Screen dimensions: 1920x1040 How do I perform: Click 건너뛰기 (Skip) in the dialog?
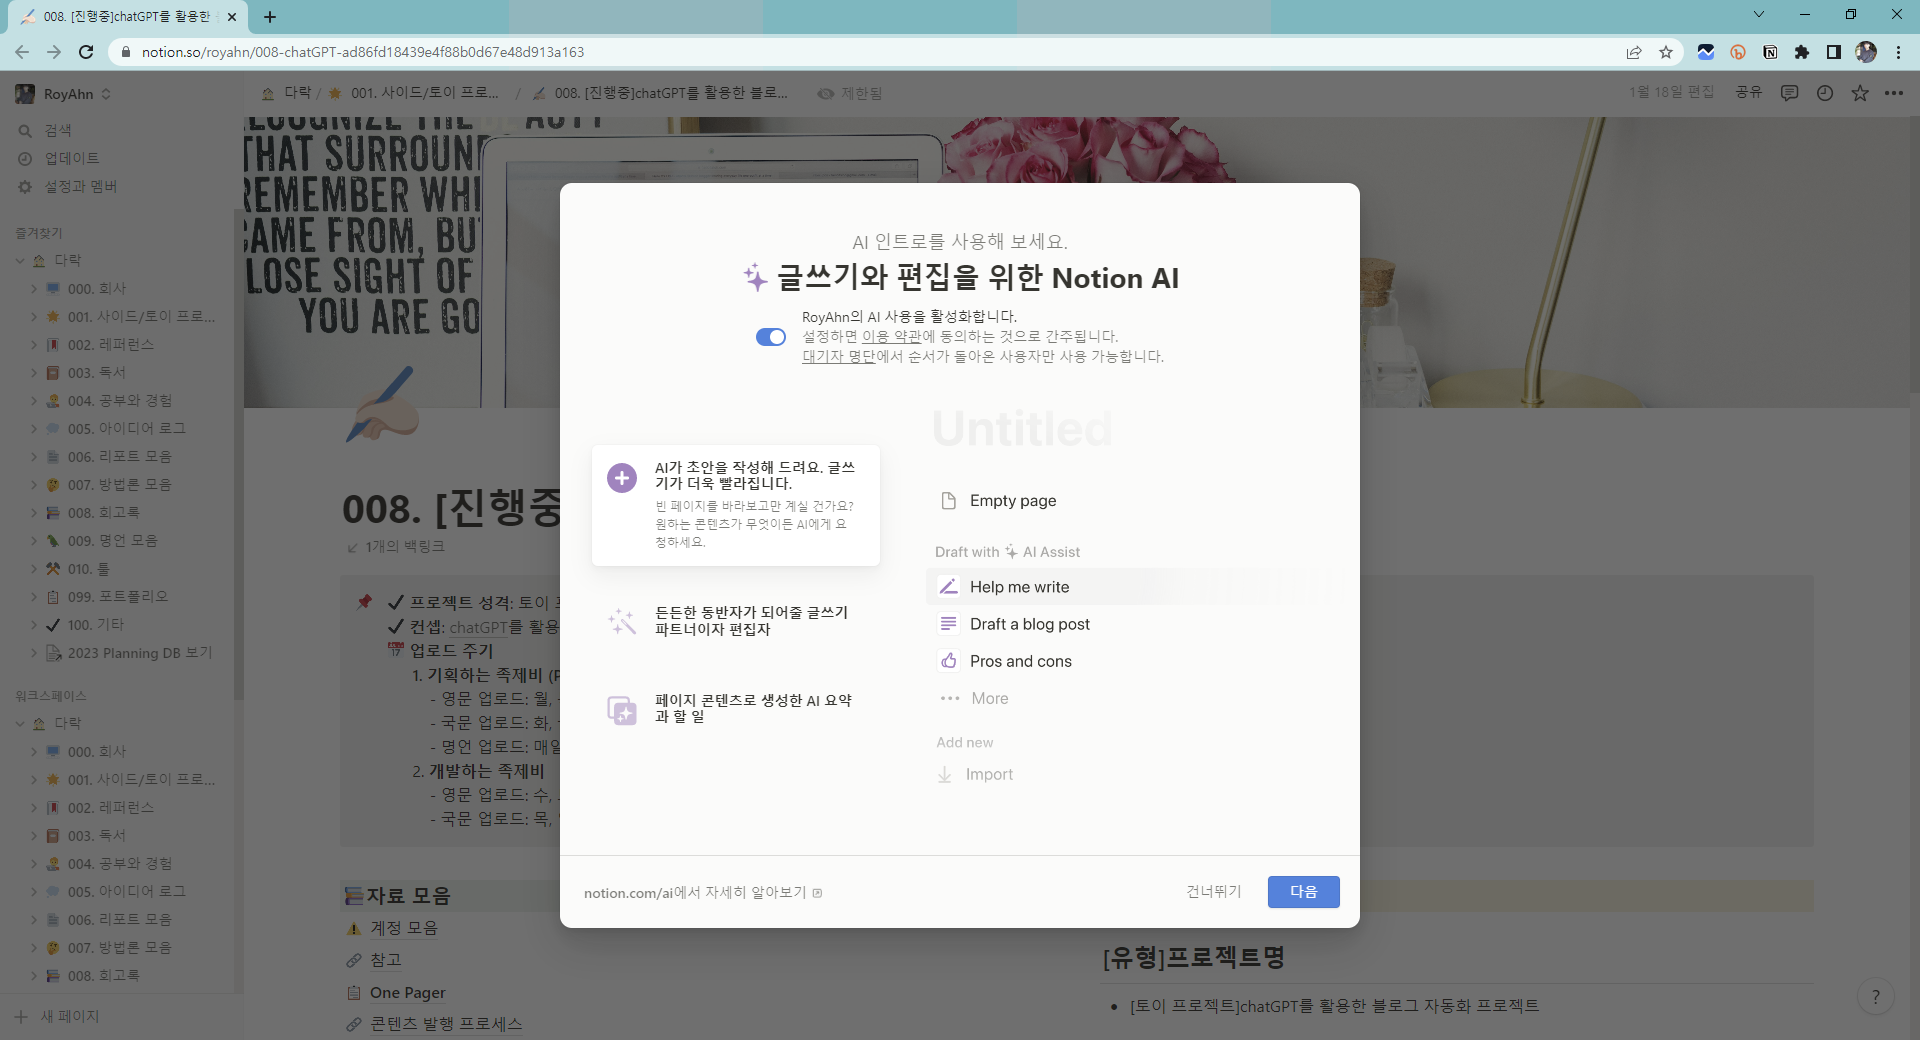(1214, 892)
